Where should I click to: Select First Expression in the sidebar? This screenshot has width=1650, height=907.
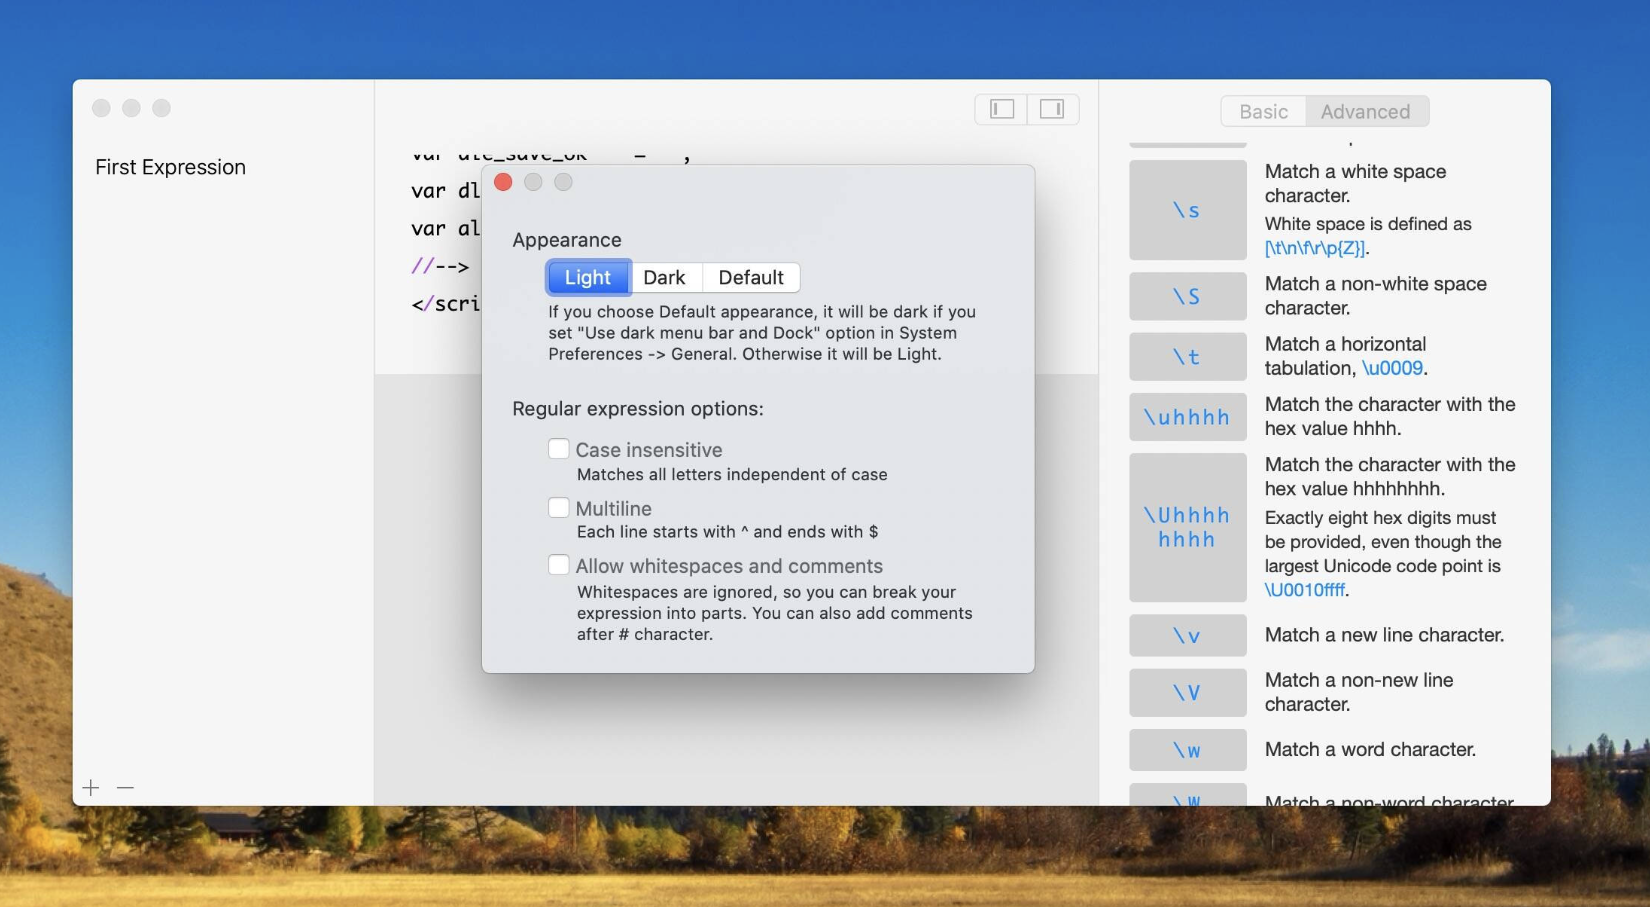point(170,167)
